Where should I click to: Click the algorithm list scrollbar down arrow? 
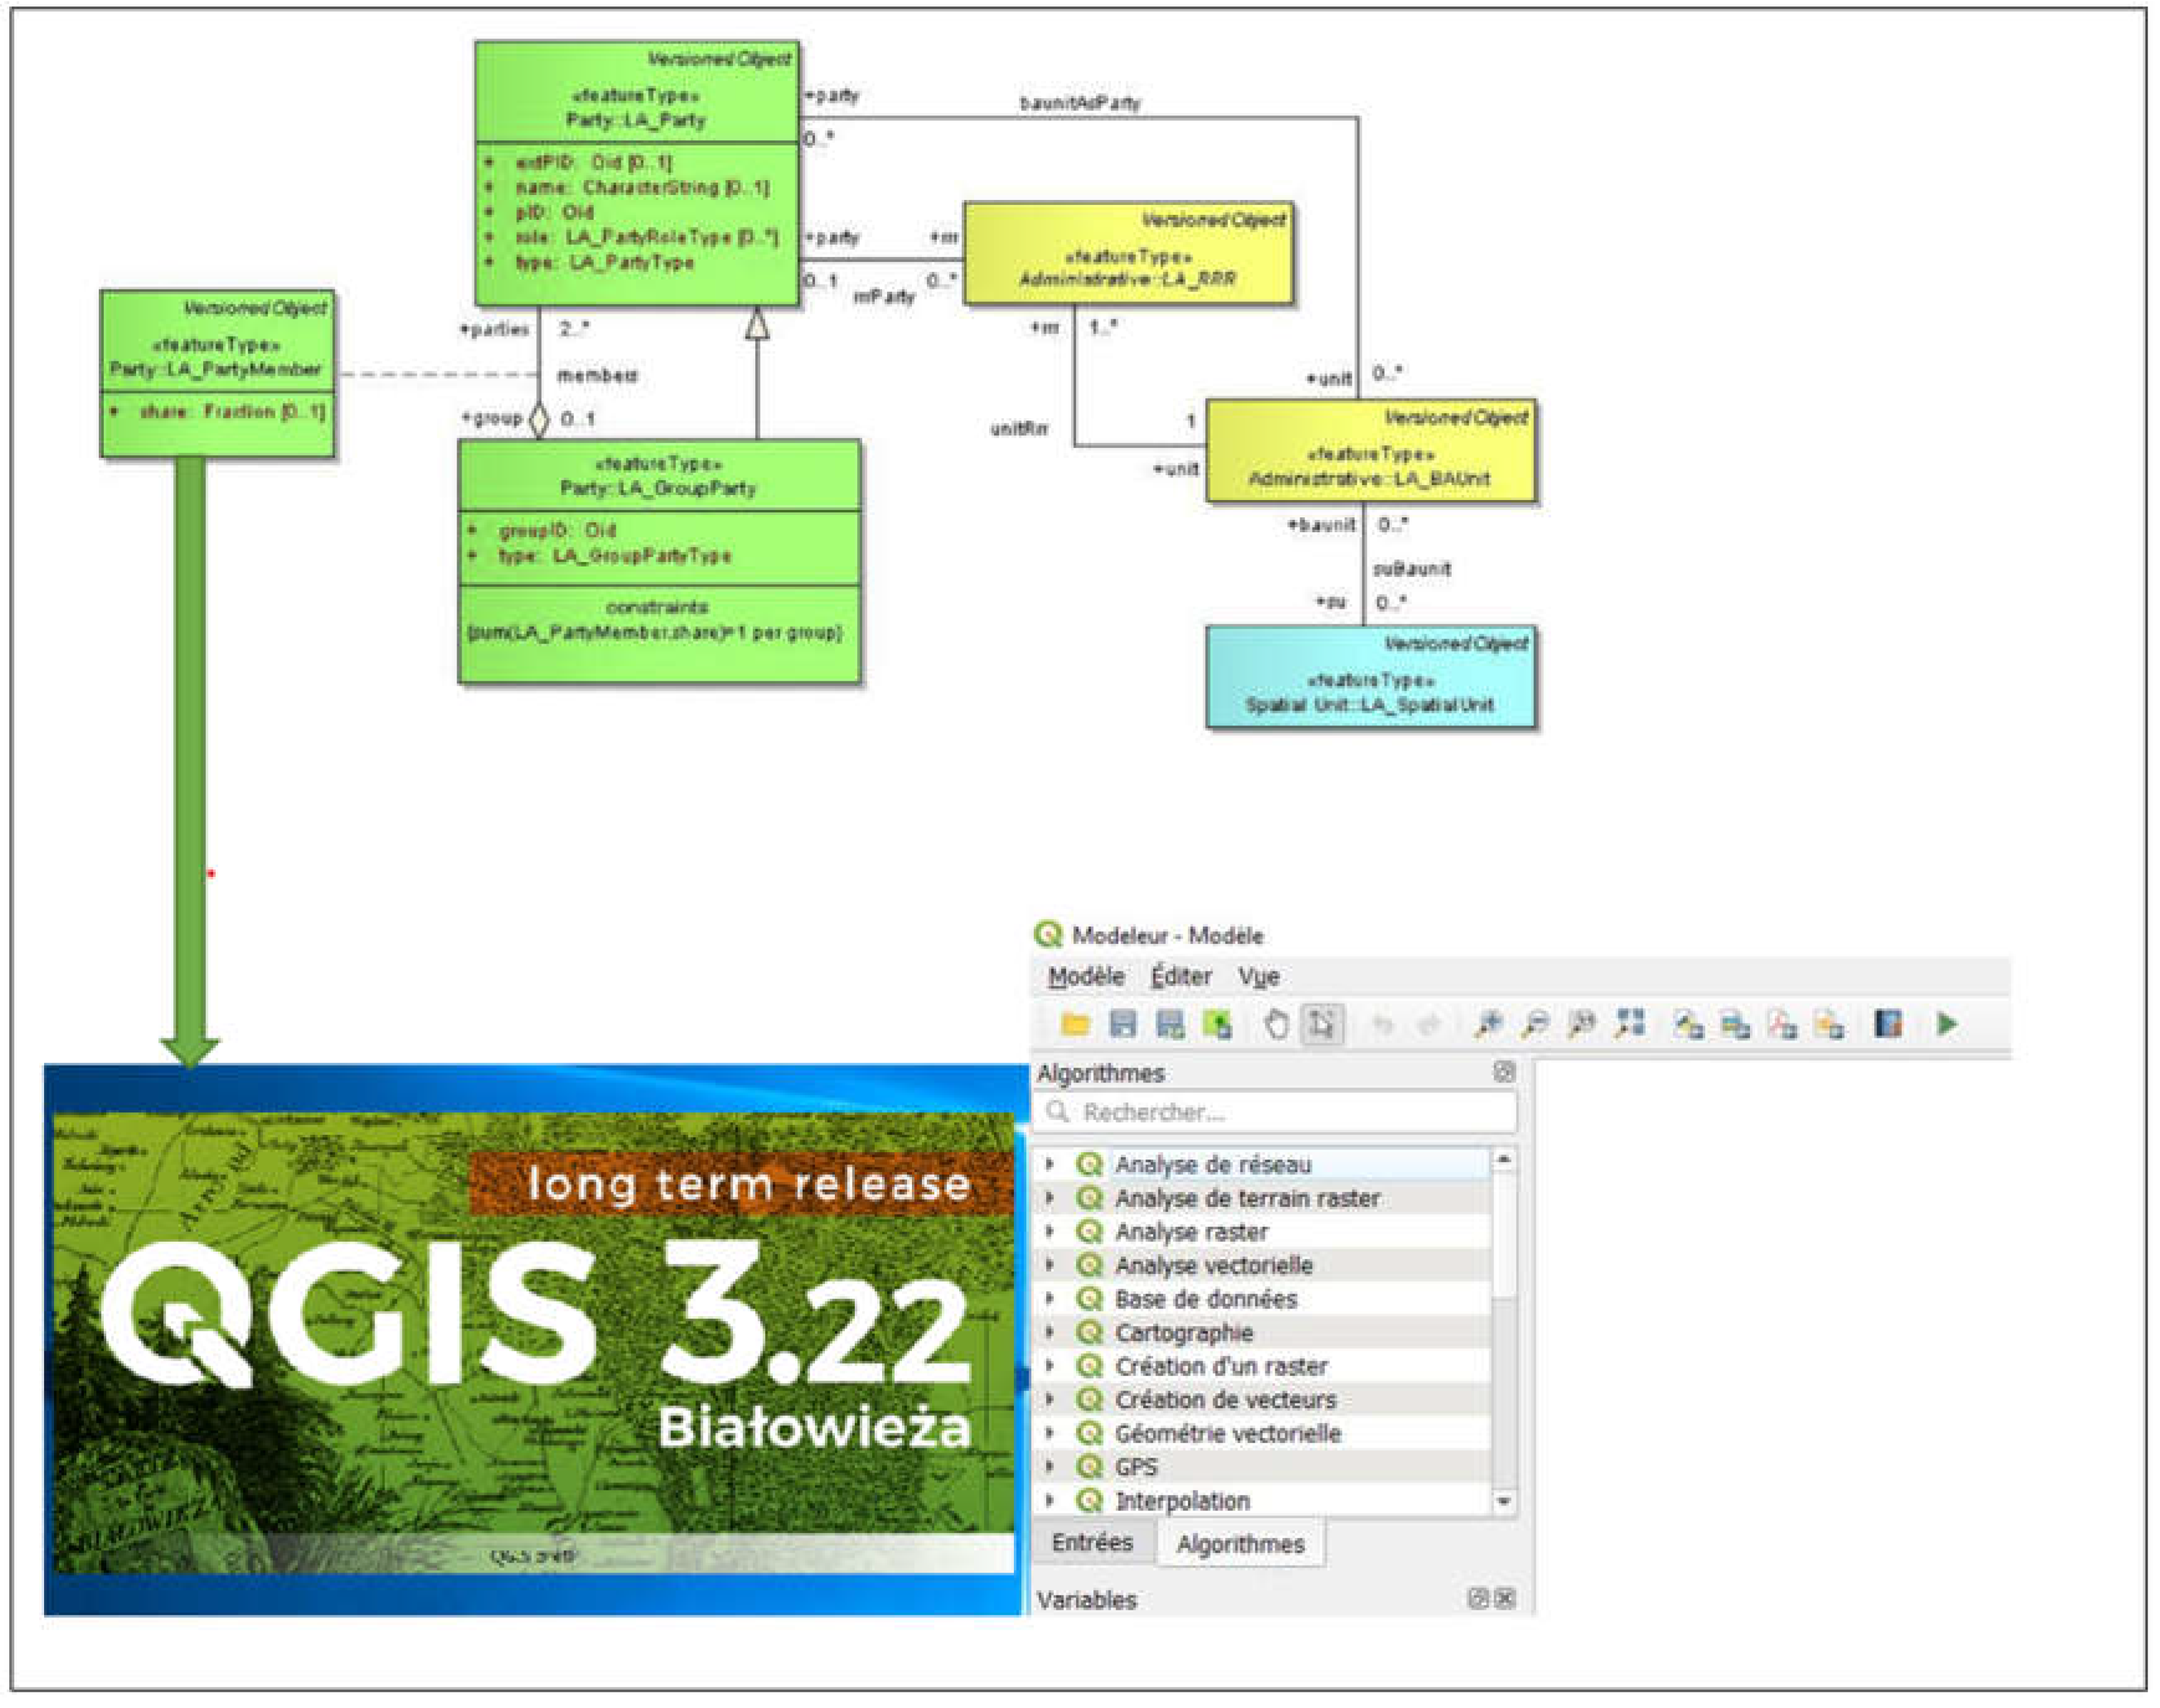1503,1501
